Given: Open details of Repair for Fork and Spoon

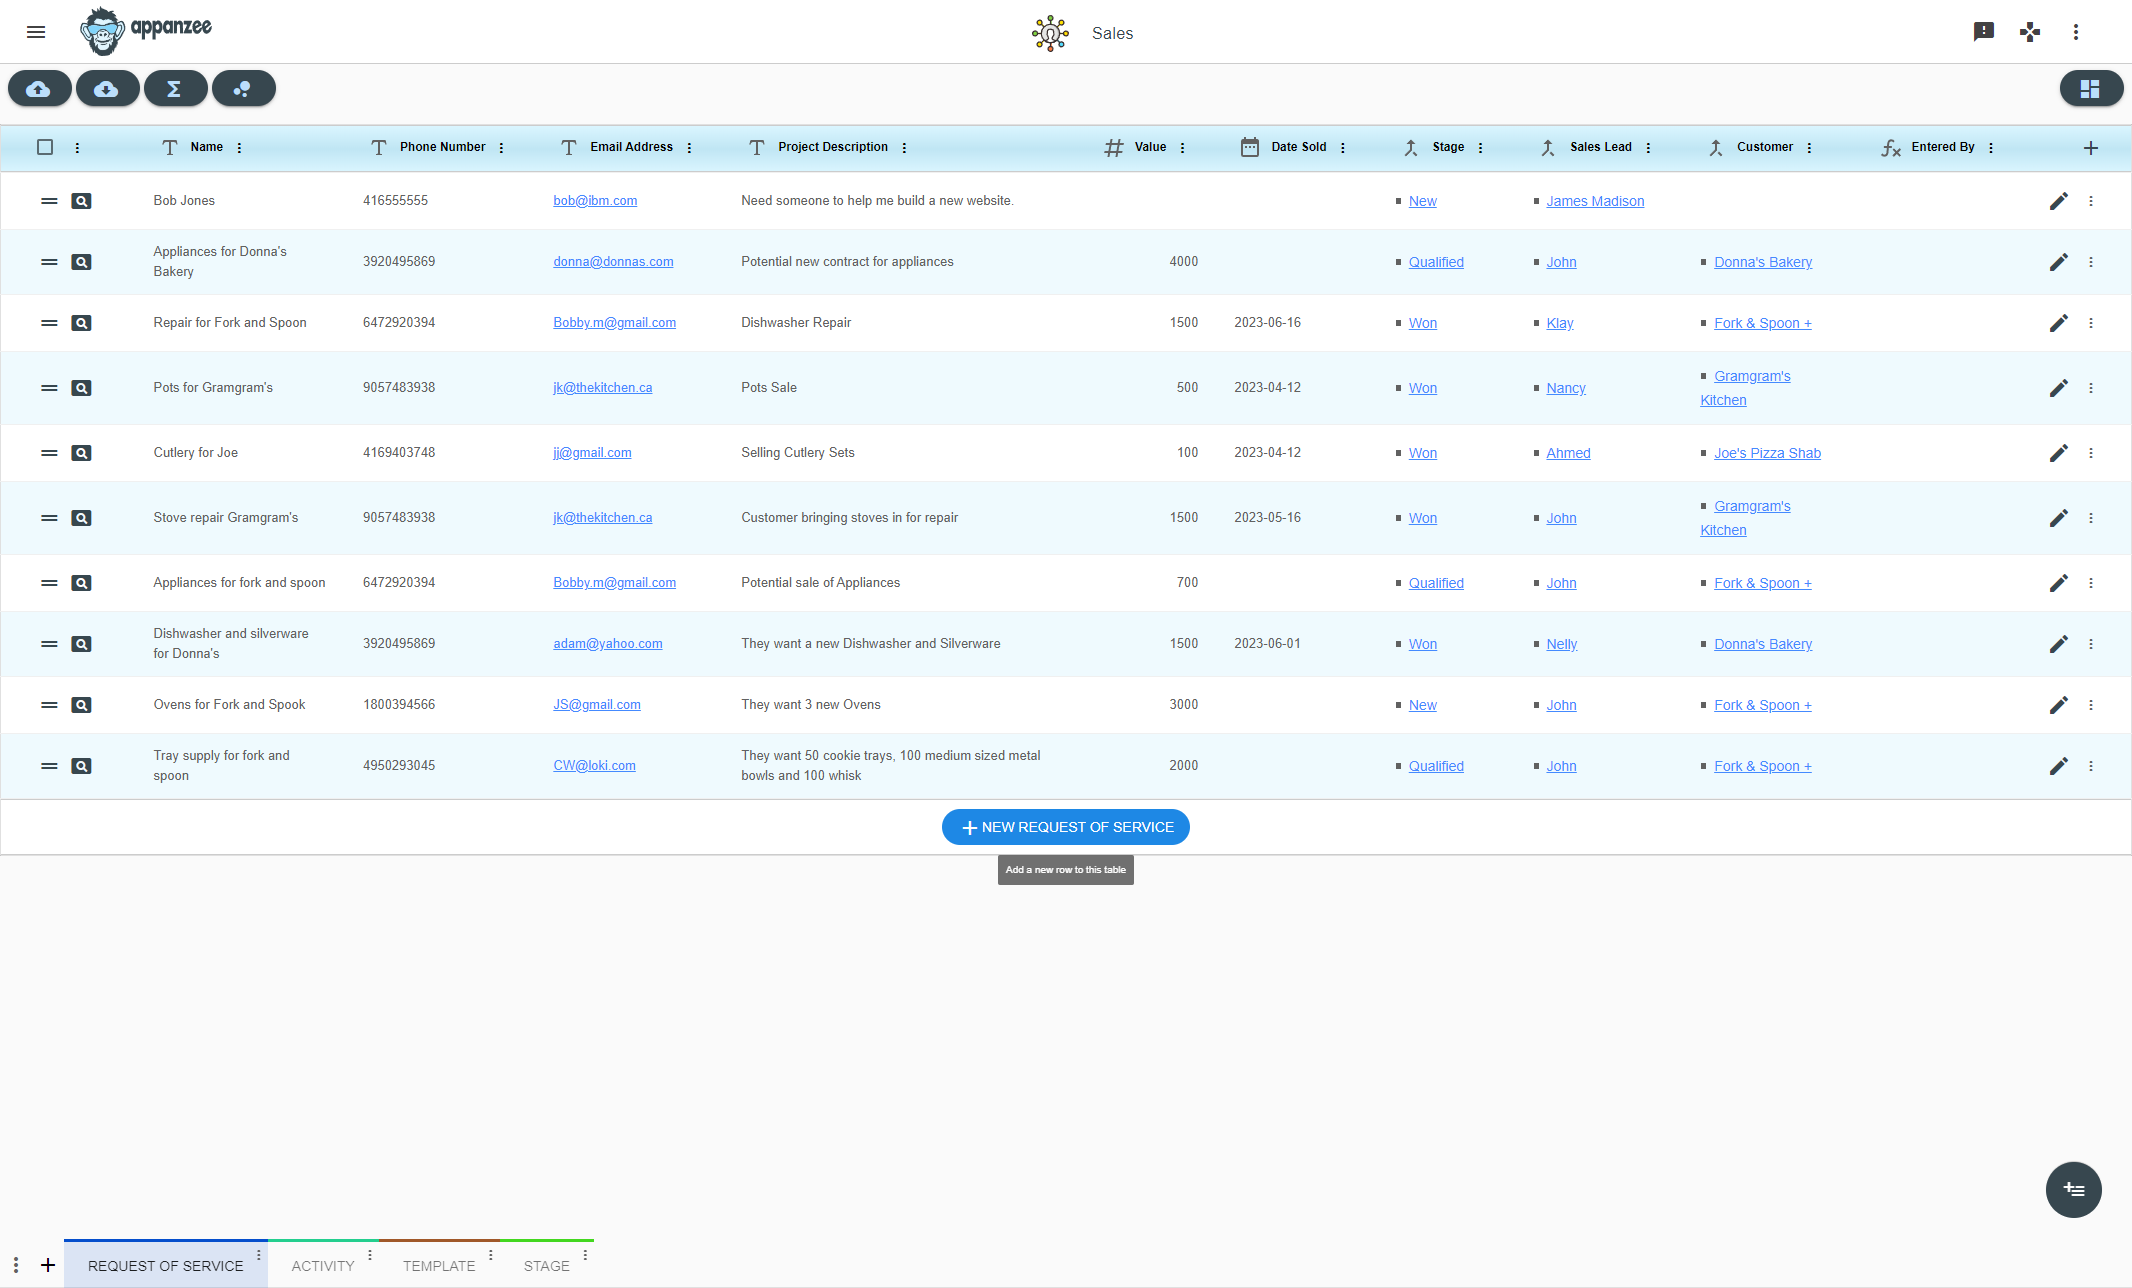Looking at the screenshot, I should click(x=81, y=323).
